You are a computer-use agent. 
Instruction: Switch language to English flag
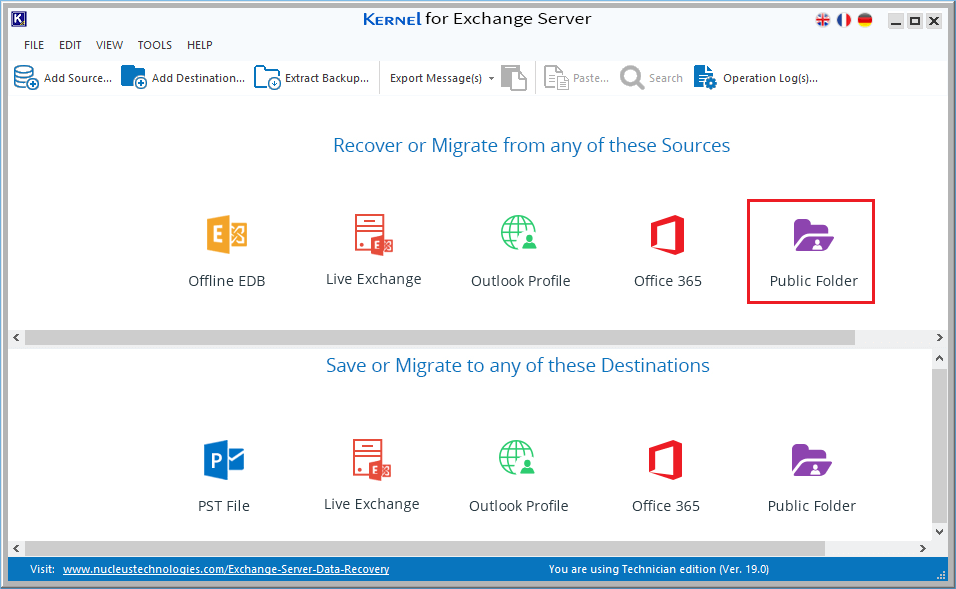822,20
